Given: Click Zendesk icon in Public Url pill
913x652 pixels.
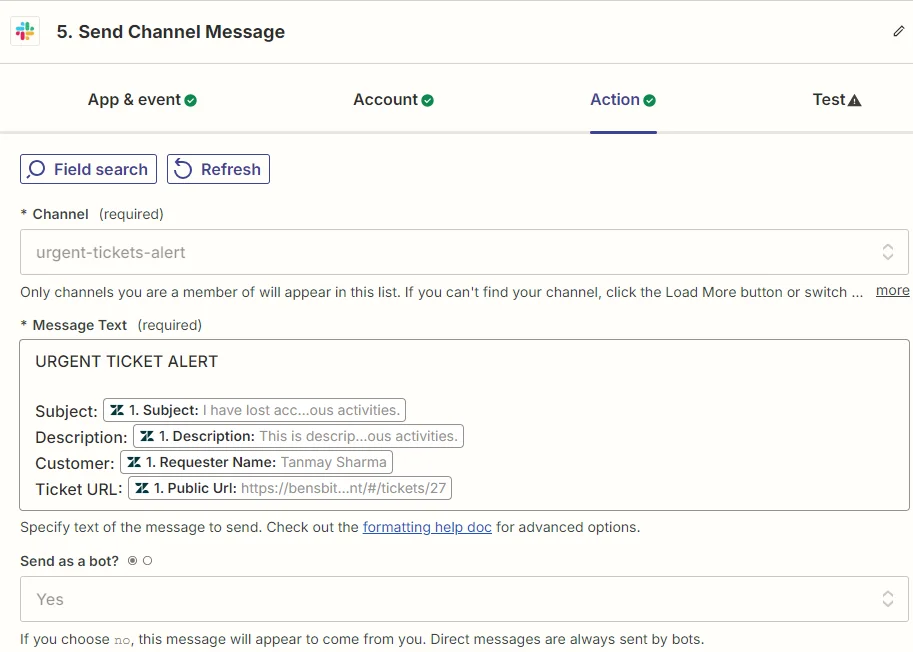Looking at the screenshot, I should 142,488.
